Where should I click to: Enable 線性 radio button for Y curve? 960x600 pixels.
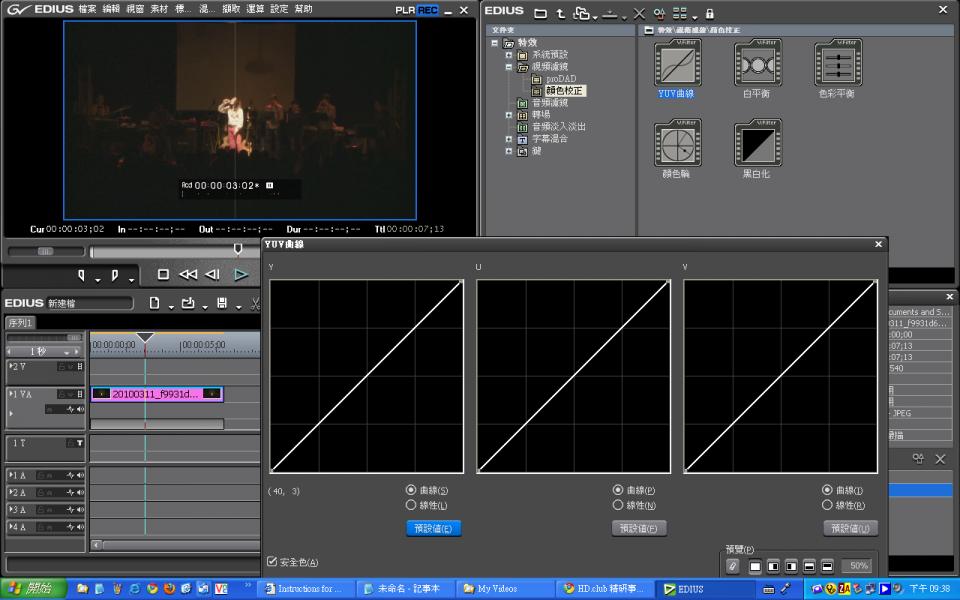[411, 506]
